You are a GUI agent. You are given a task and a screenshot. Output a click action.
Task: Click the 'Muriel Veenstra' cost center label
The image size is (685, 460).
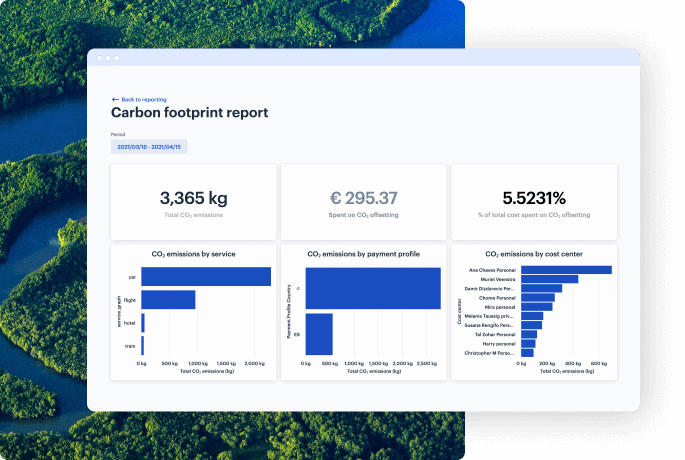(x=498, y=279)
